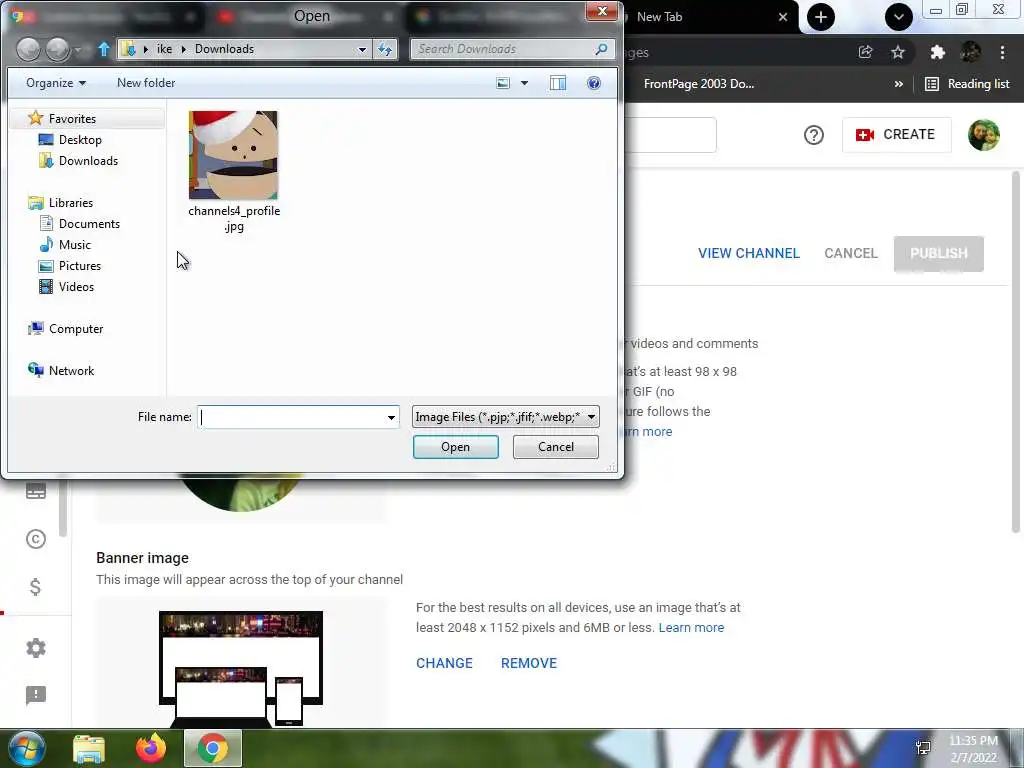Image resolution: width=1024 pixels, height=768 pixels.
Task: Click CANCEL in channel customization
Action: 850,253
